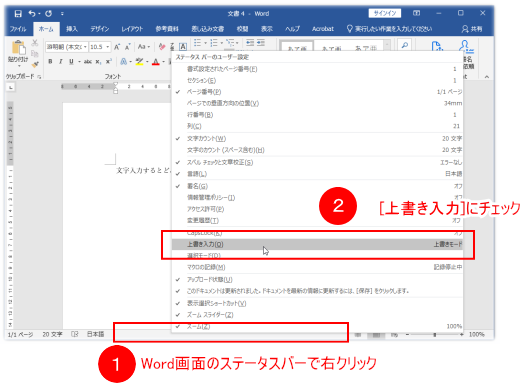Toggle ズーム スライダー(Z) menu entry
Viewport: 523px width, 383px height.
point(317,315)
